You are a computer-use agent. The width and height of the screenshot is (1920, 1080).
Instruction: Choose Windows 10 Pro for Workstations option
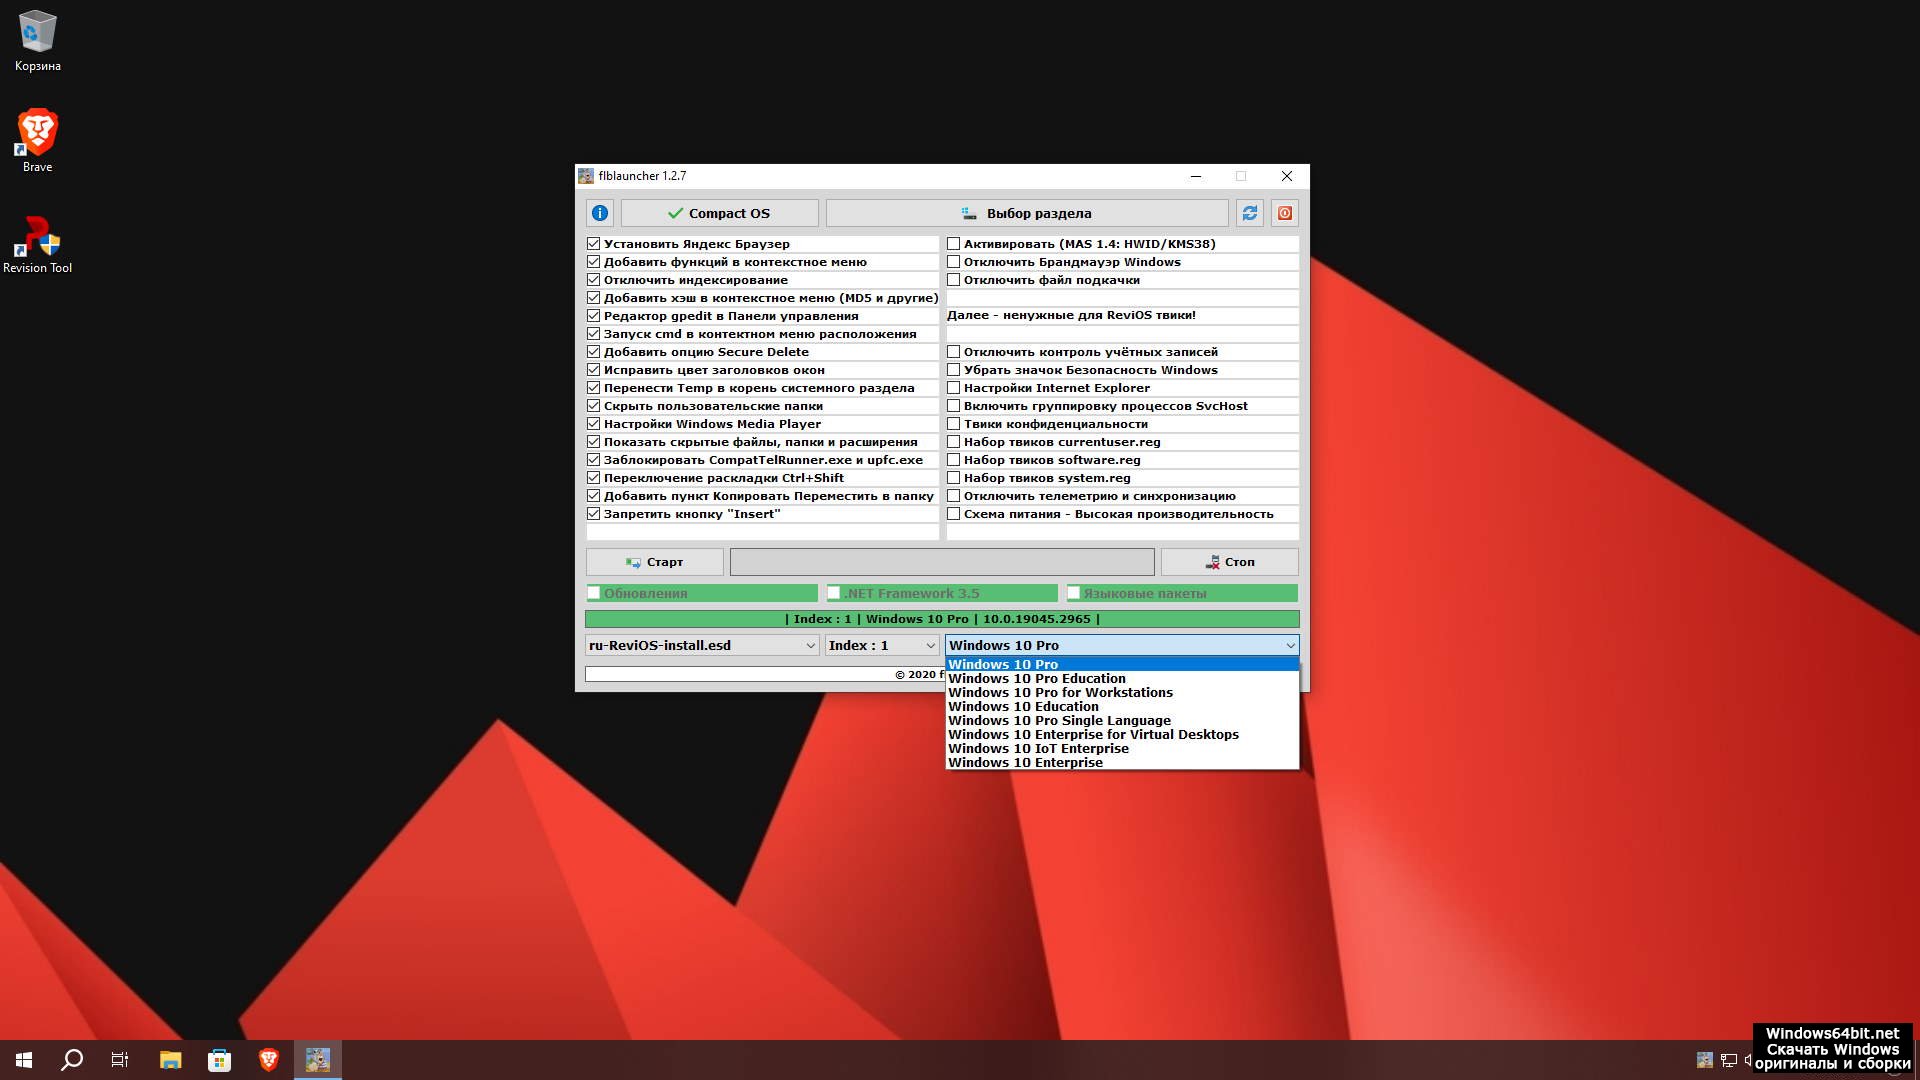1060,693
